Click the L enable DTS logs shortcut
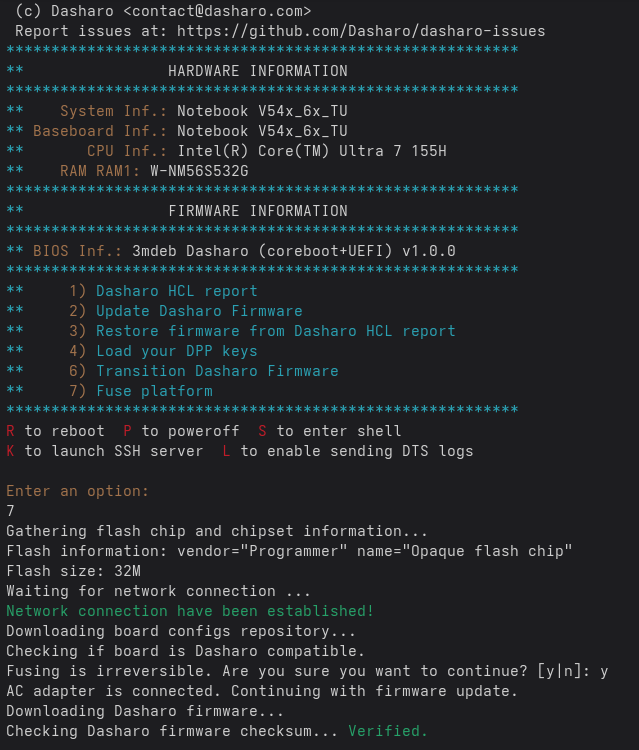This screenshot has width=639, height=750. [227, 451]
